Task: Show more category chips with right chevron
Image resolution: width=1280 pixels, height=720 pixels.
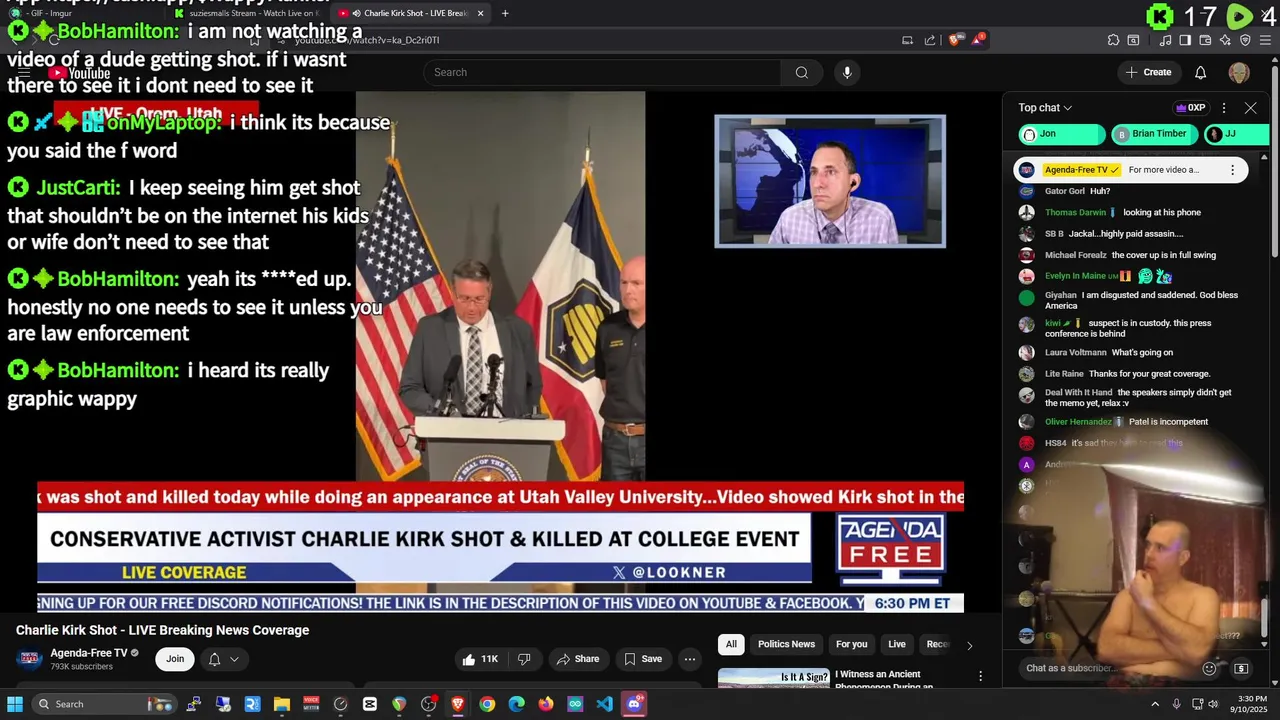Action: point(969,645)
